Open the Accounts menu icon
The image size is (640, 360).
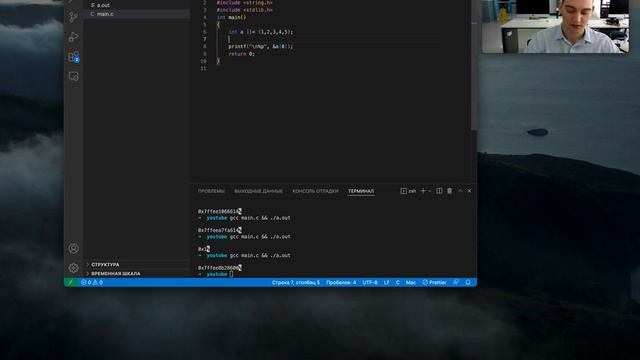73,248
